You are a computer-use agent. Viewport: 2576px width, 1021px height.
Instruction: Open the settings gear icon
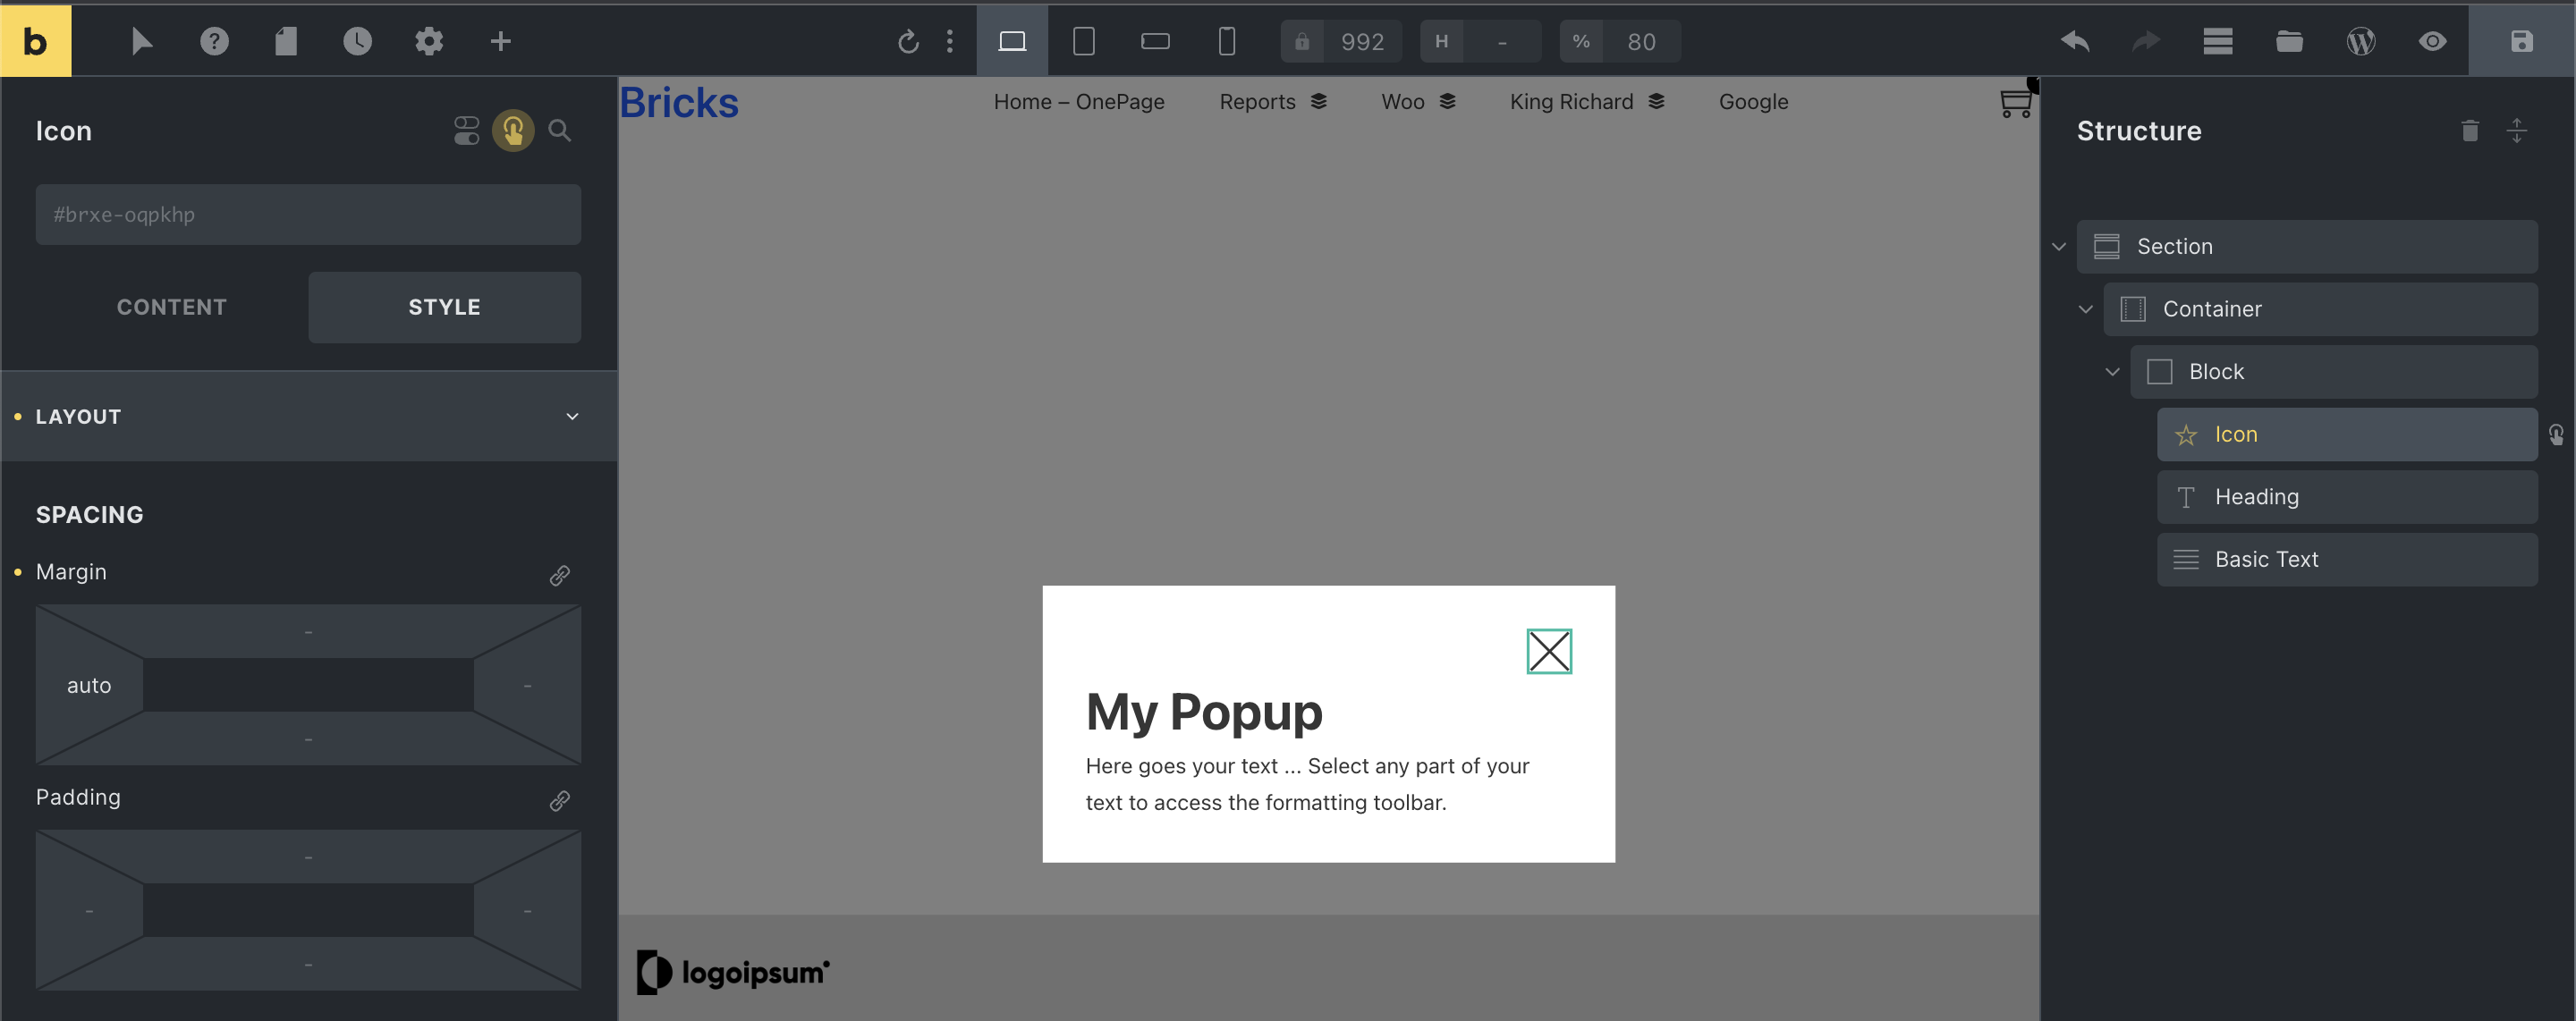tap(429, 41)
